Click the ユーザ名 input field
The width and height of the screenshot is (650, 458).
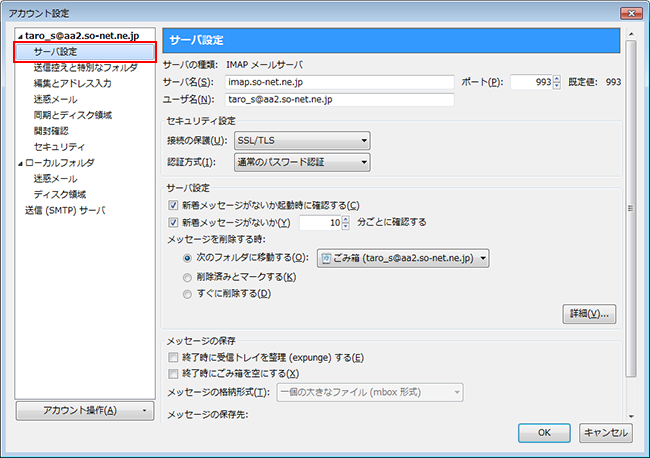pos(340,100)
